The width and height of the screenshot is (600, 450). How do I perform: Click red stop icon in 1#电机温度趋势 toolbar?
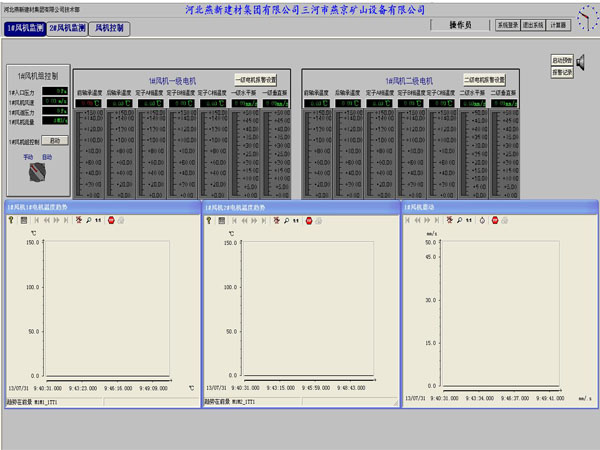click(111, 219)
